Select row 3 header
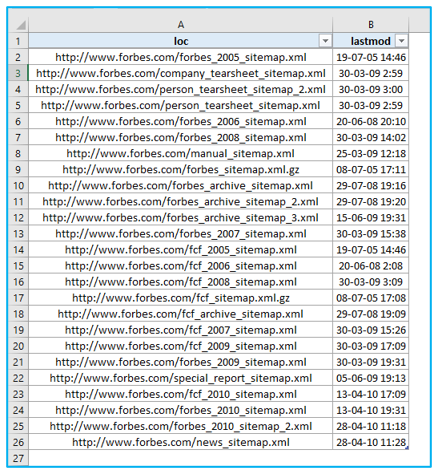Screen dimensions: 440x476 (x=18, y=73)
